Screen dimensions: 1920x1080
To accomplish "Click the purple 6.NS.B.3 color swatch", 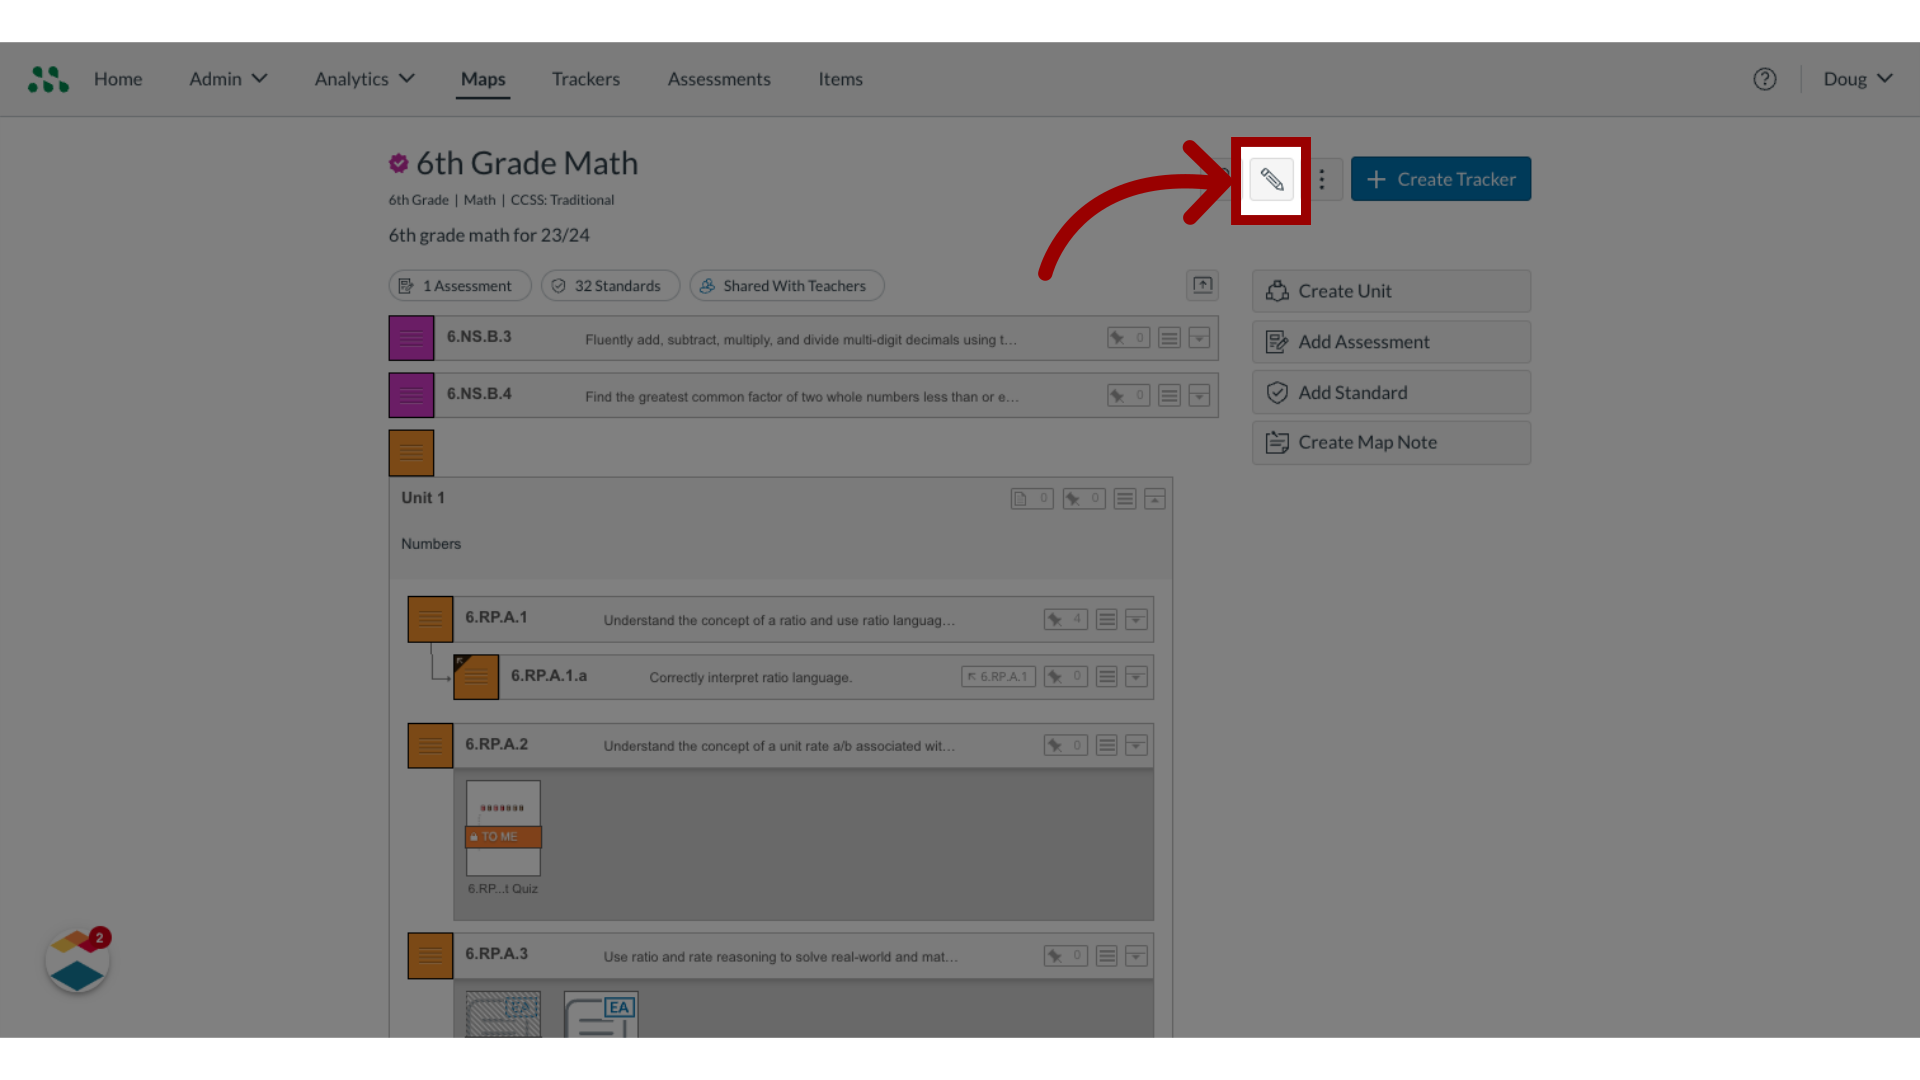I will pos(411,338).
